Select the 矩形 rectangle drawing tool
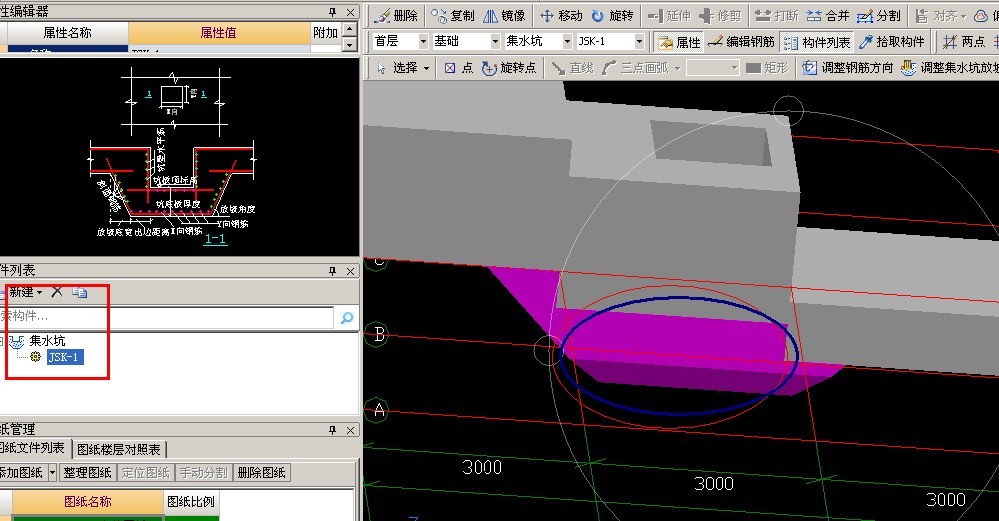This screenshot has height=521, width=999. pyautogui.click(x=767, y=68)
